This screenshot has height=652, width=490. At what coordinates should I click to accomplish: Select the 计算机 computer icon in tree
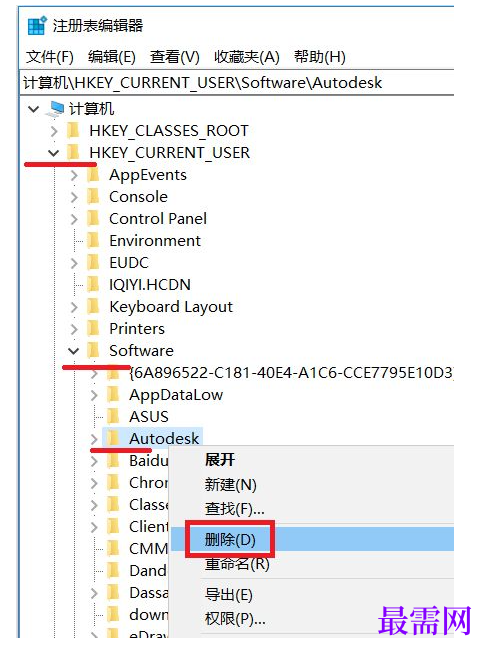55,109
